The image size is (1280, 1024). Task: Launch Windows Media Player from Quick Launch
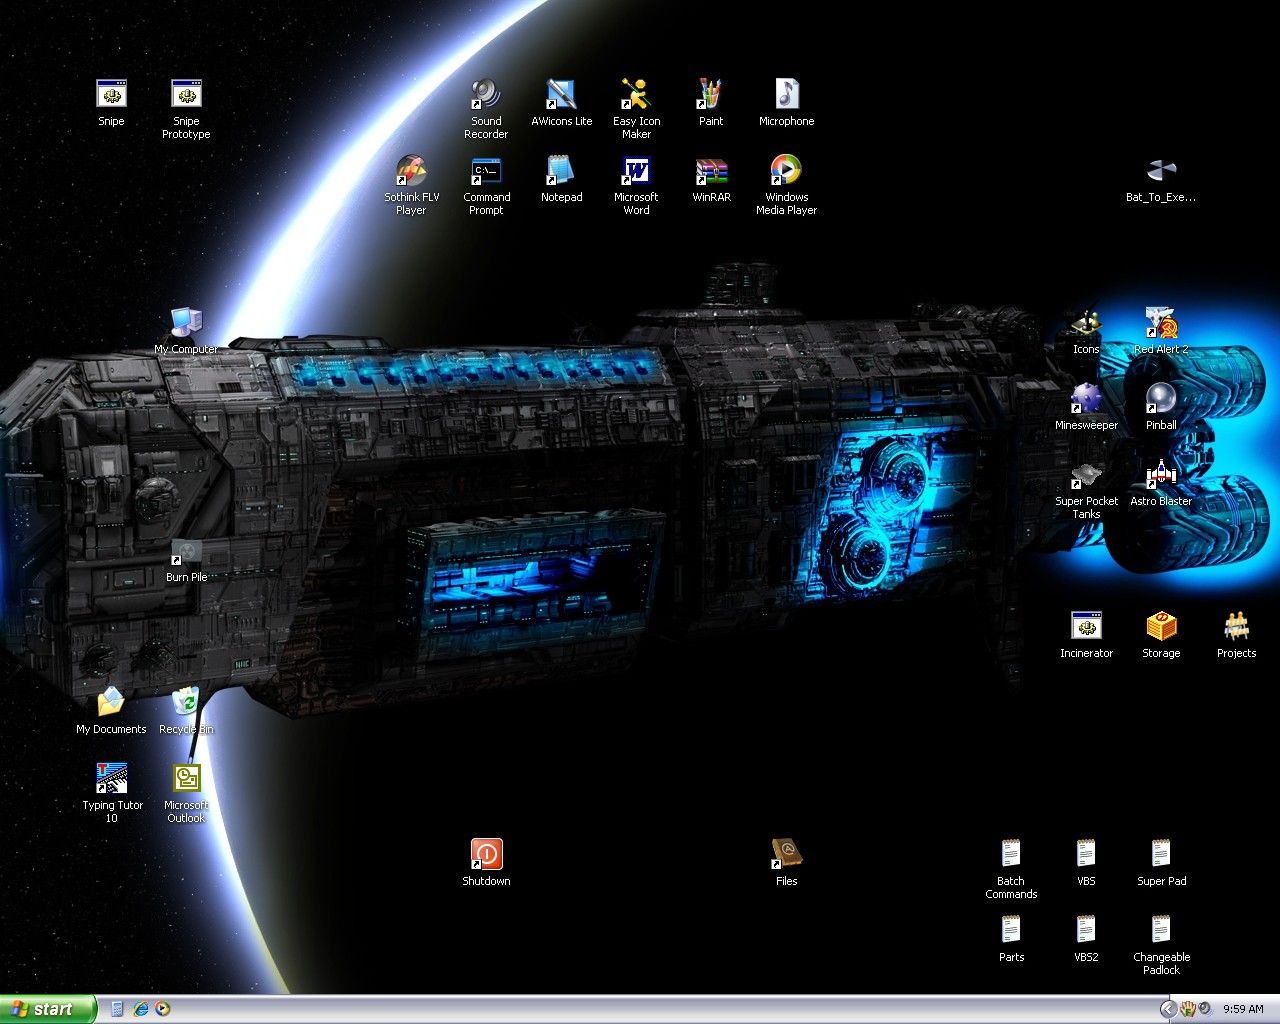[x=162, y=1009]
